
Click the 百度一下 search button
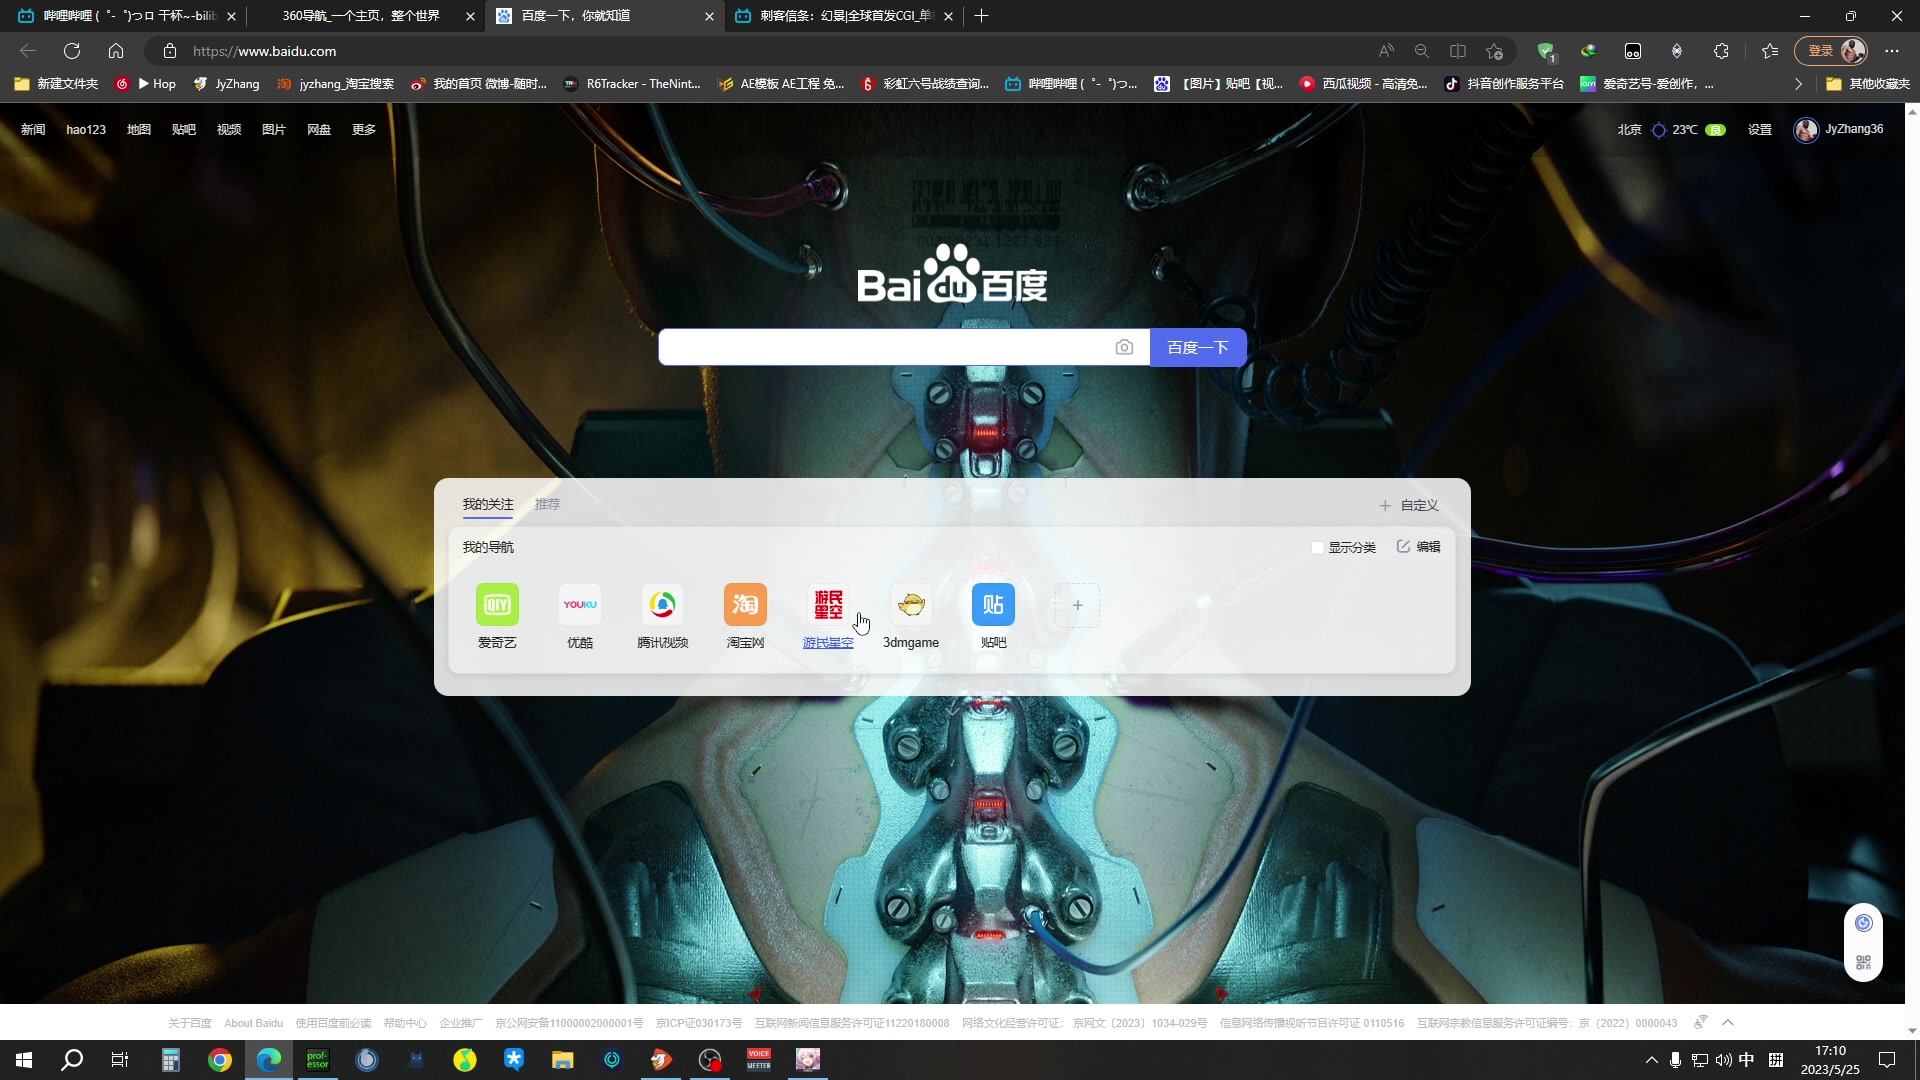1198,347
